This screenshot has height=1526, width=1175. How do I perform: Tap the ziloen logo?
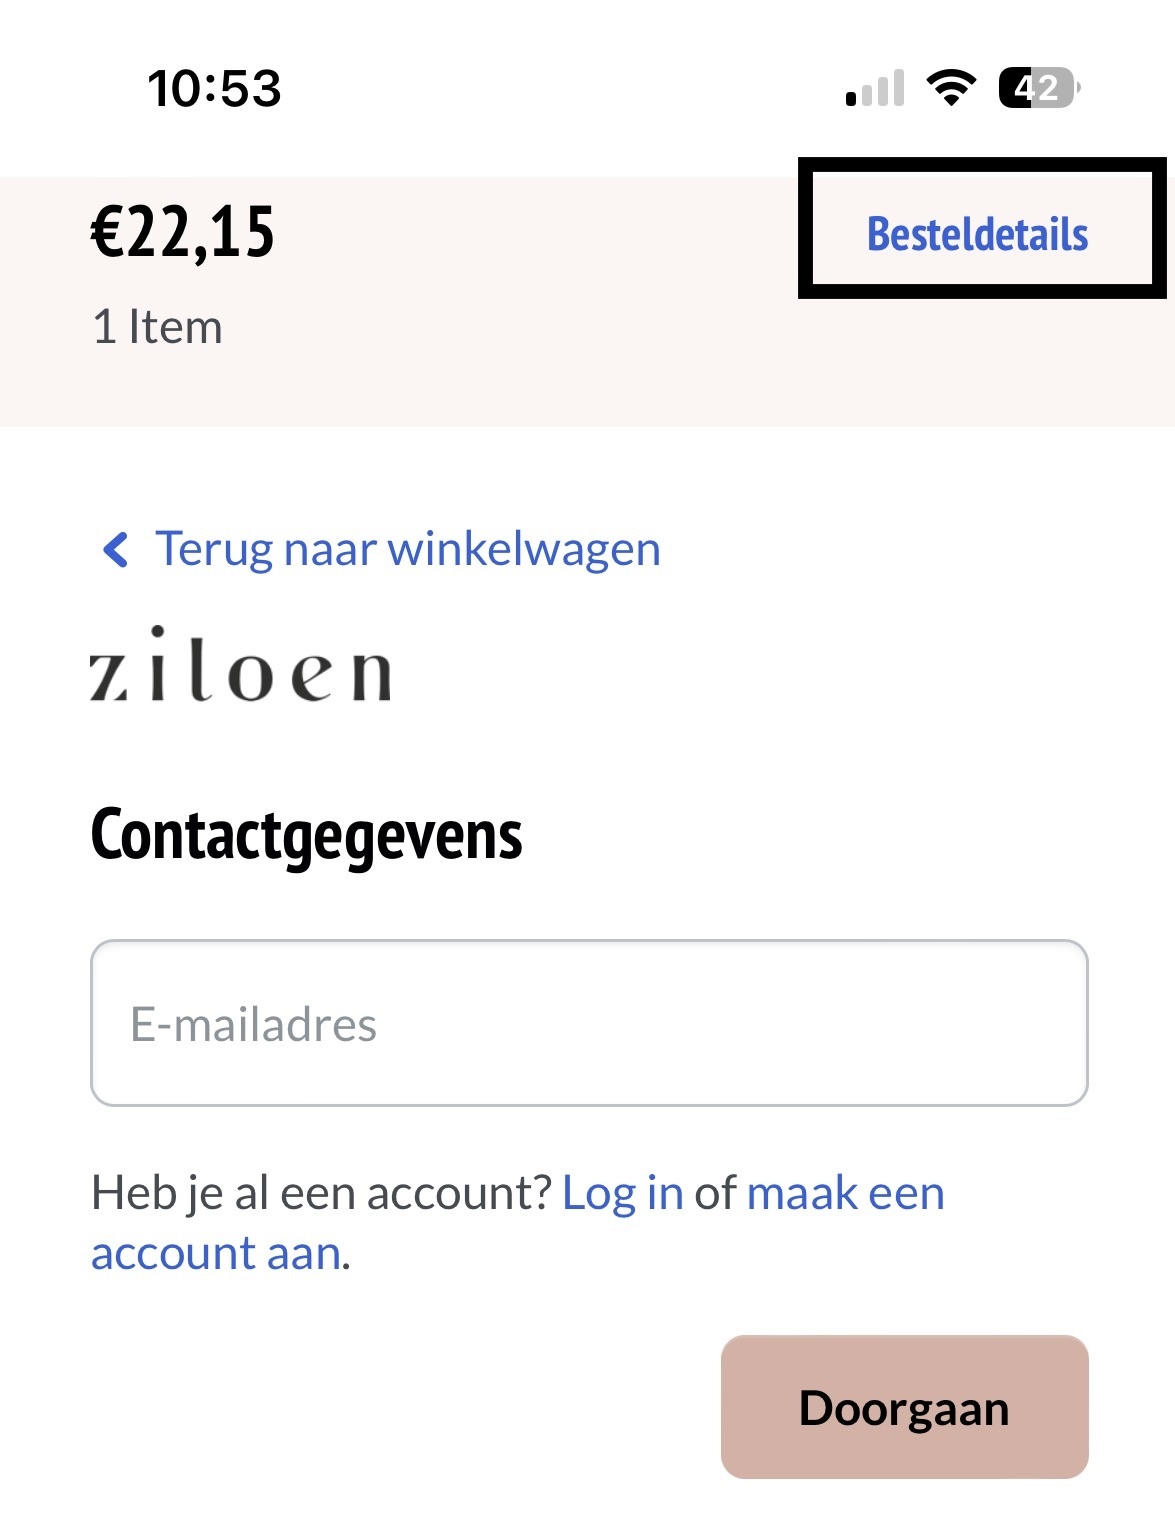pyautogui.click(x=240, y=665)
